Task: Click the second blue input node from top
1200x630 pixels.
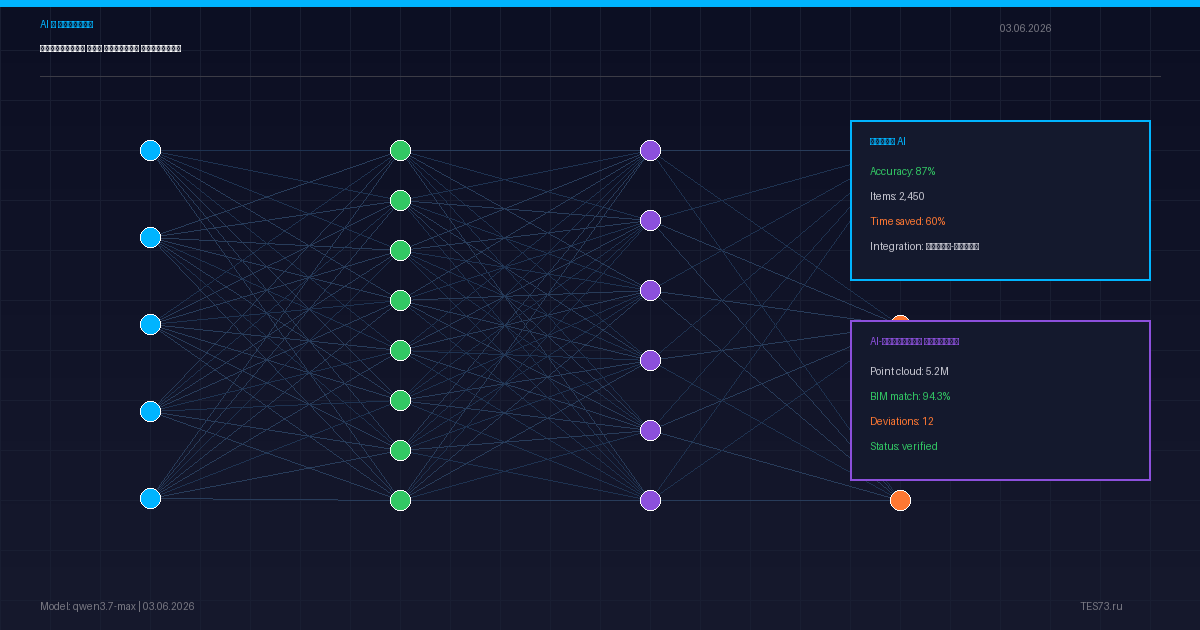Action: [150, 237]
